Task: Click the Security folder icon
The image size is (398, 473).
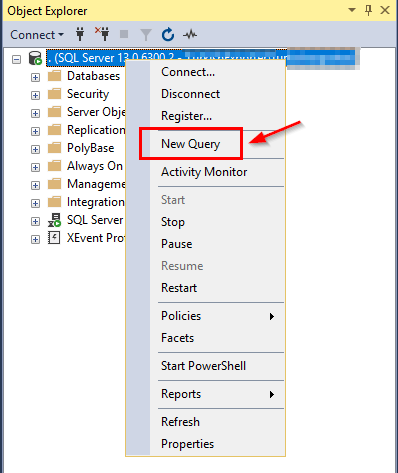Action: point(55,94)
